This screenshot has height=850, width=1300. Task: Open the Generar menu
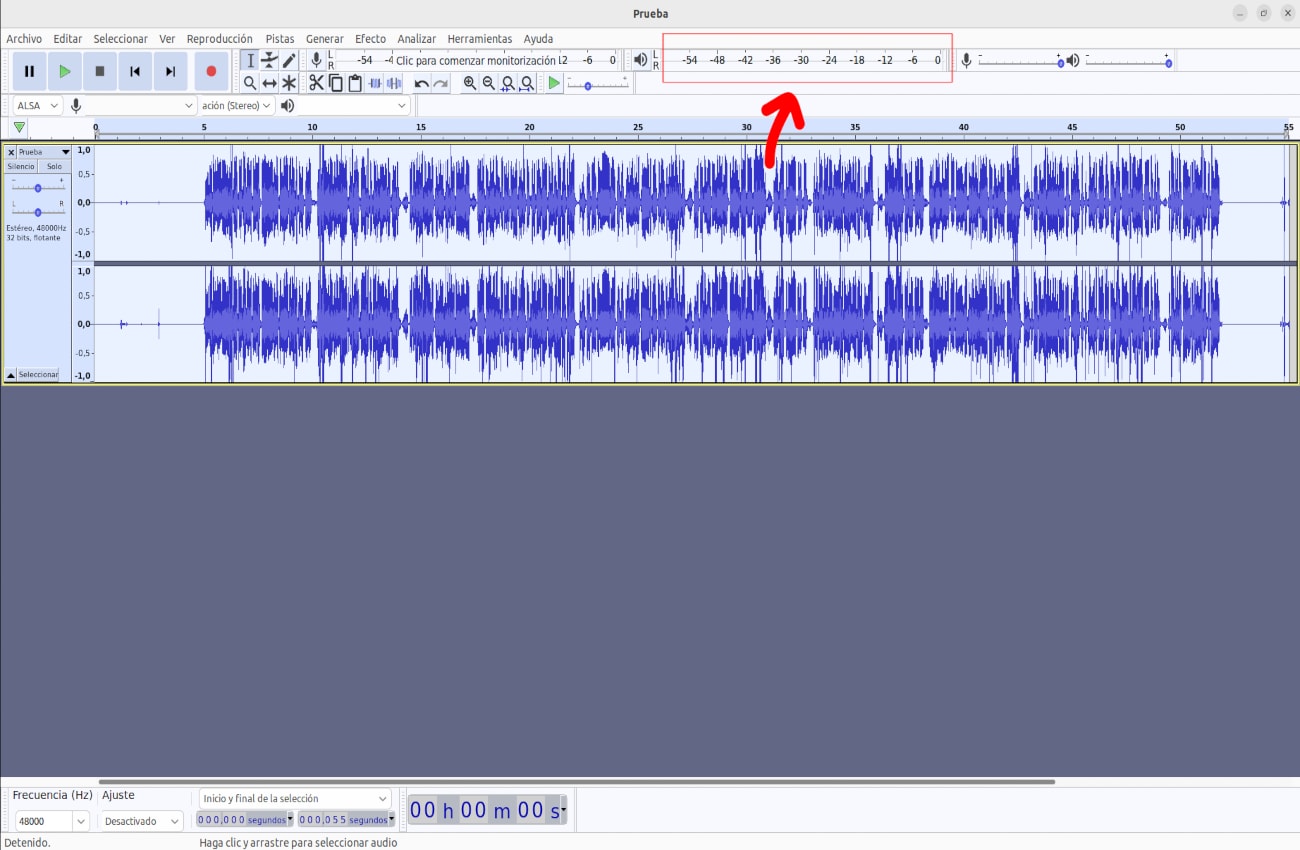pyautogui.click(x=324, y=38)
